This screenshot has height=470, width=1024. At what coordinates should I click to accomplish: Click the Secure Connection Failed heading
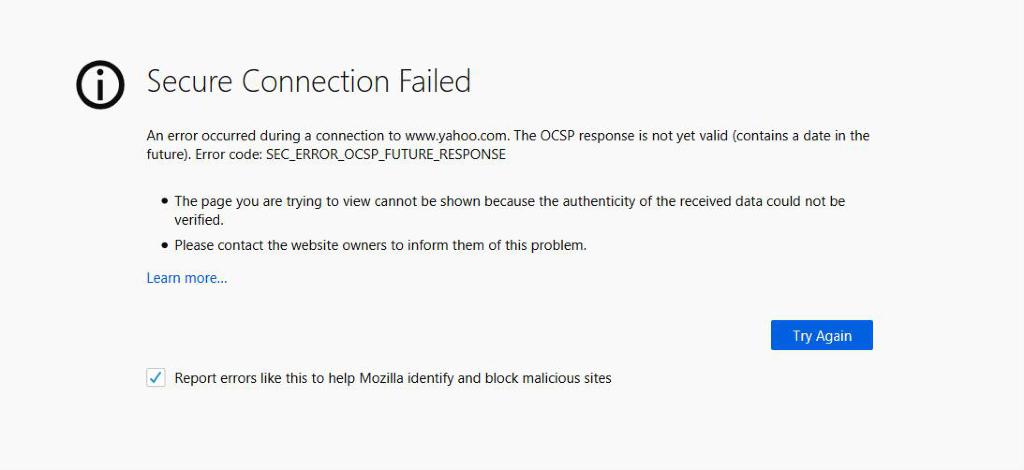point(308,82)
